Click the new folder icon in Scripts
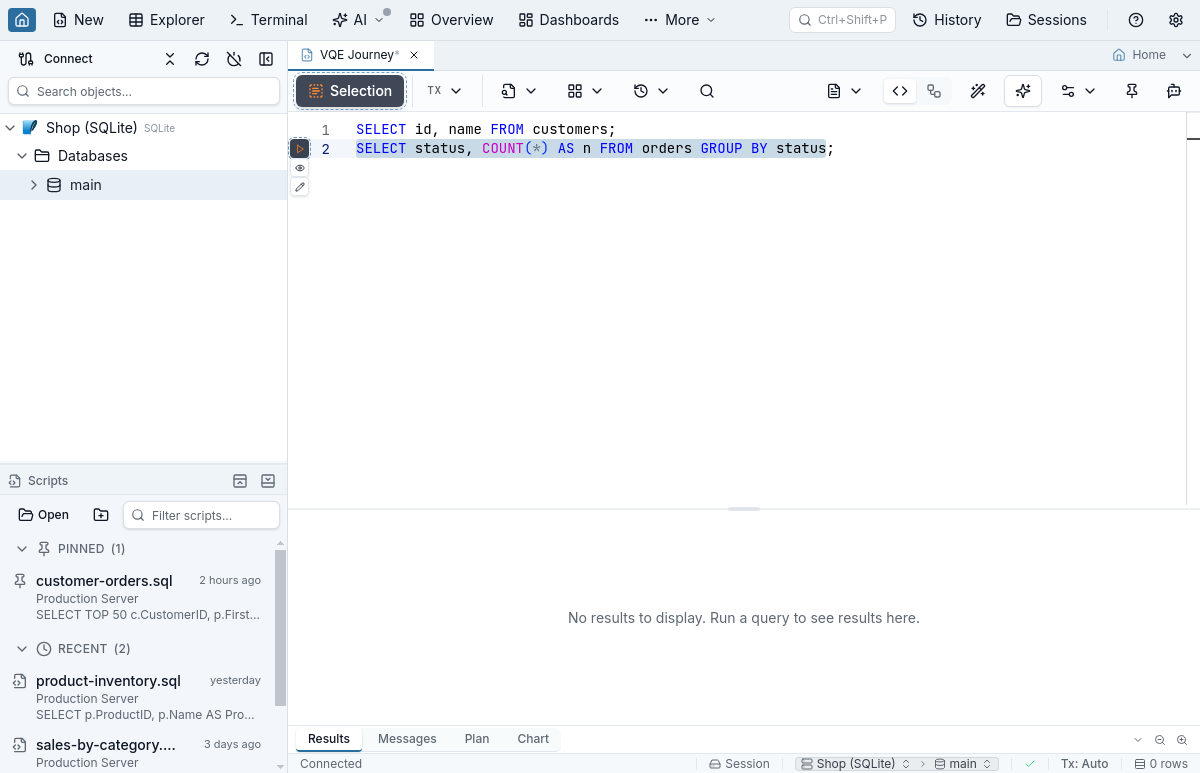This screenshot has height=773, width=1200. point(101,515)
